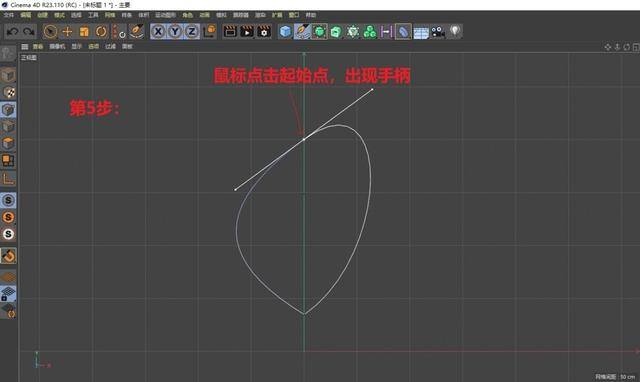640x382 pixels.
Task: Click the viewport pan navigation icon
Action: pos(608,47)
